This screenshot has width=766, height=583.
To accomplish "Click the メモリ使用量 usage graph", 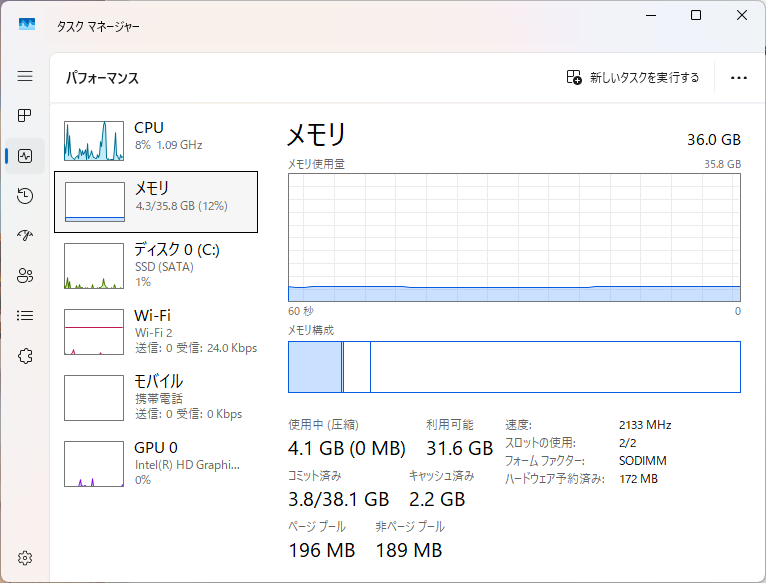I will click(514, 237).
